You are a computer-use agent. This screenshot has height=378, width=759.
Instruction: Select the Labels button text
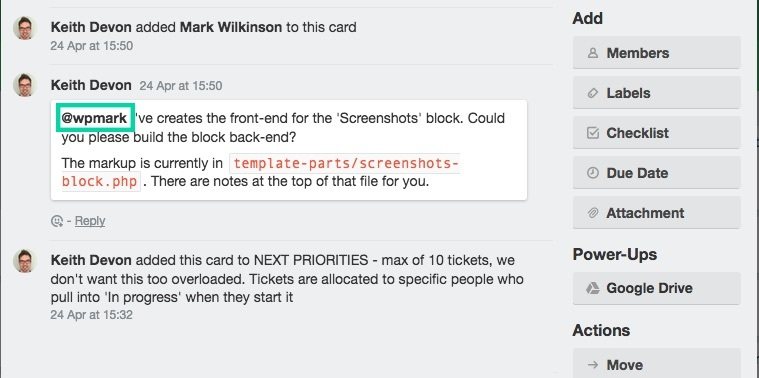(x=628, y=93)
